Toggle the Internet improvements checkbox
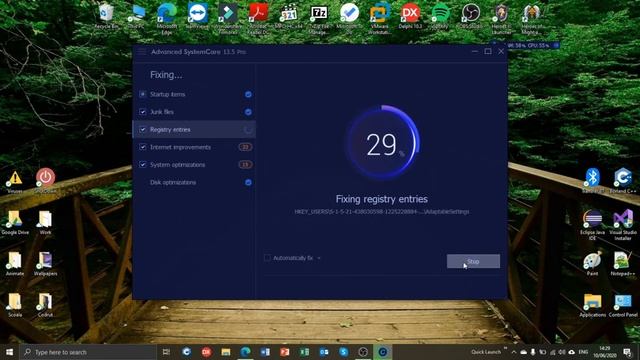This screenshot has height=360, width=640. 142,147
